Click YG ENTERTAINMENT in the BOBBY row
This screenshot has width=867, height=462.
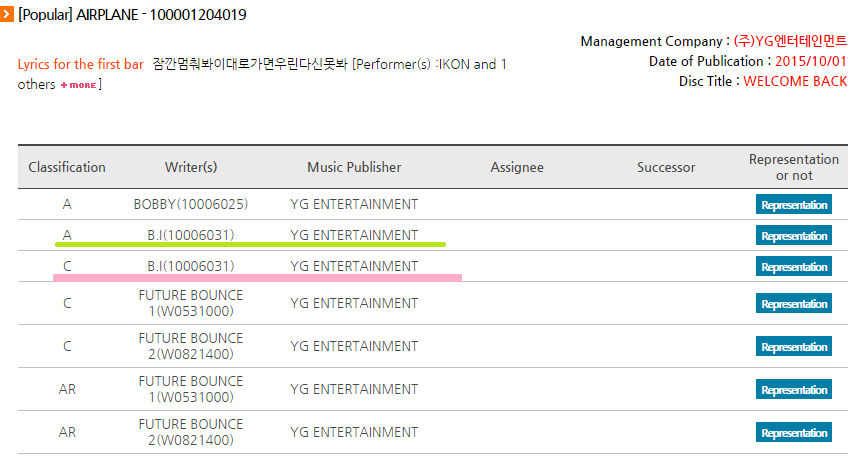pos(354,204)
